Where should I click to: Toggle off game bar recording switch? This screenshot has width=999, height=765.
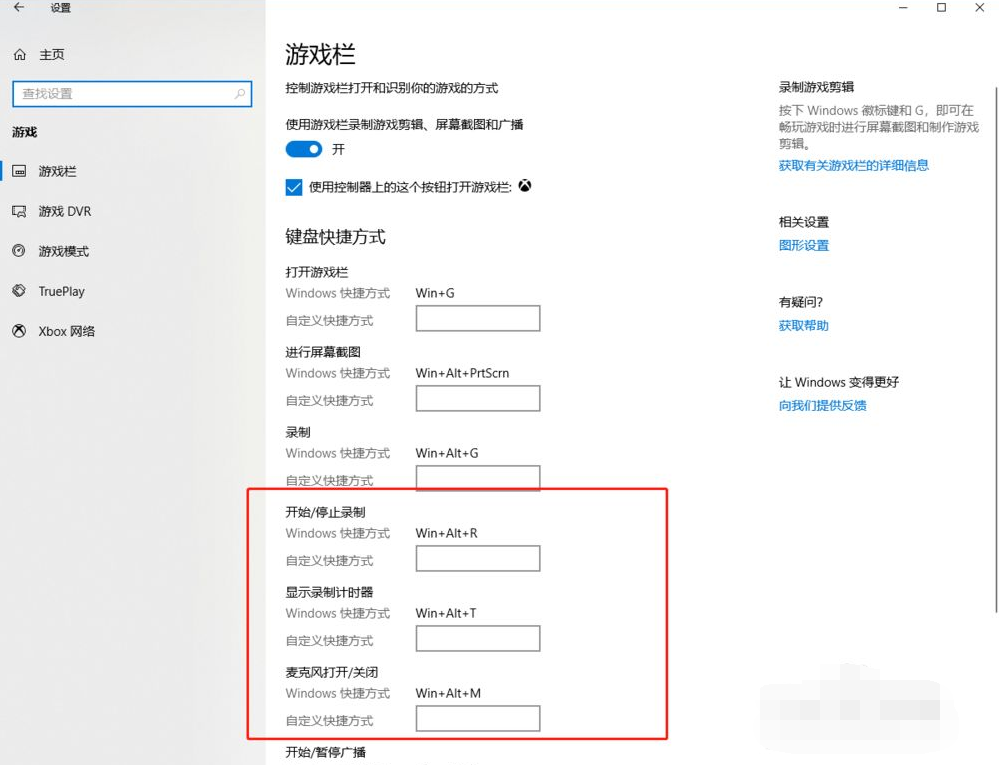click(x=304, y=149)
